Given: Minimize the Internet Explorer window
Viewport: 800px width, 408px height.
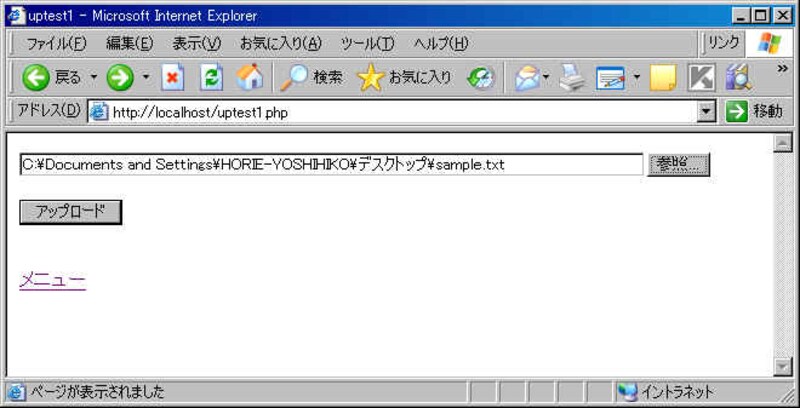Looking at the screenshot, I should tap(741, 16).
